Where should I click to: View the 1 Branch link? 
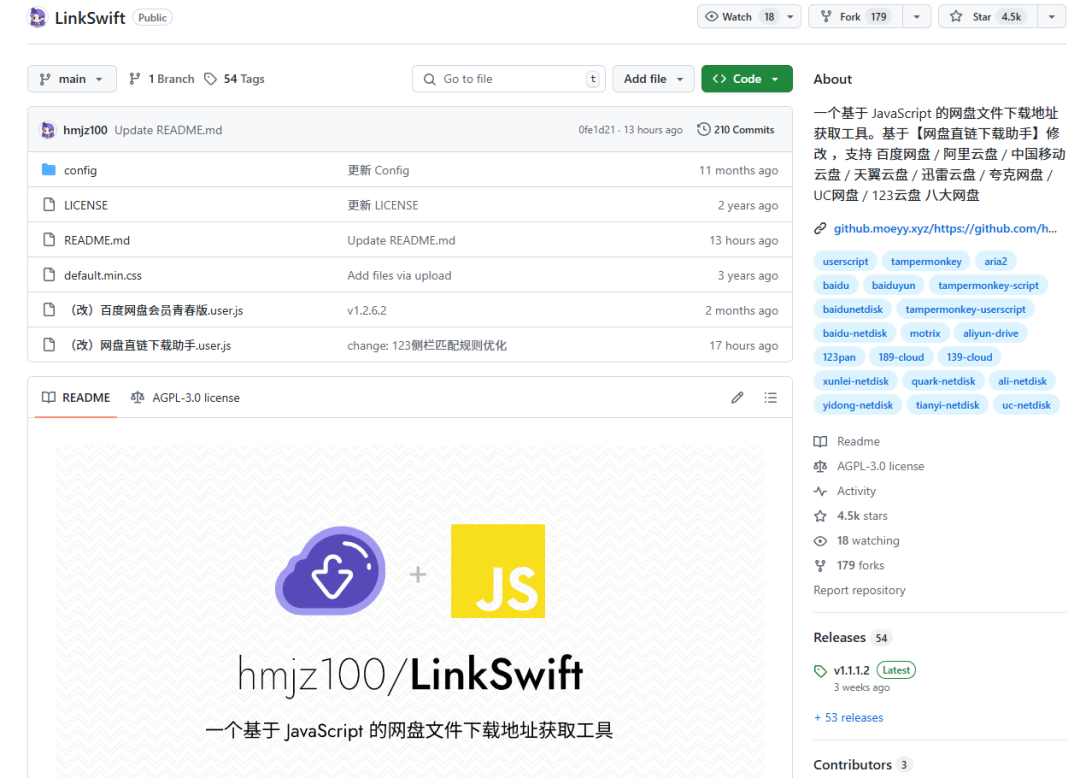(x=162, y=78)
